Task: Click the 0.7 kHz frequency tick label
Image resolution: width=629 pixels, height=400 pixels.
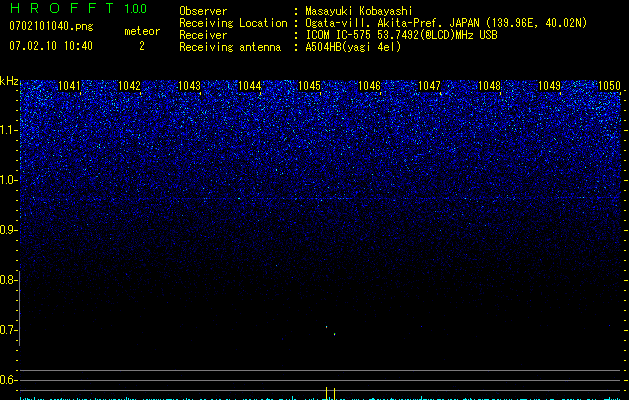Action: (7, 330)
